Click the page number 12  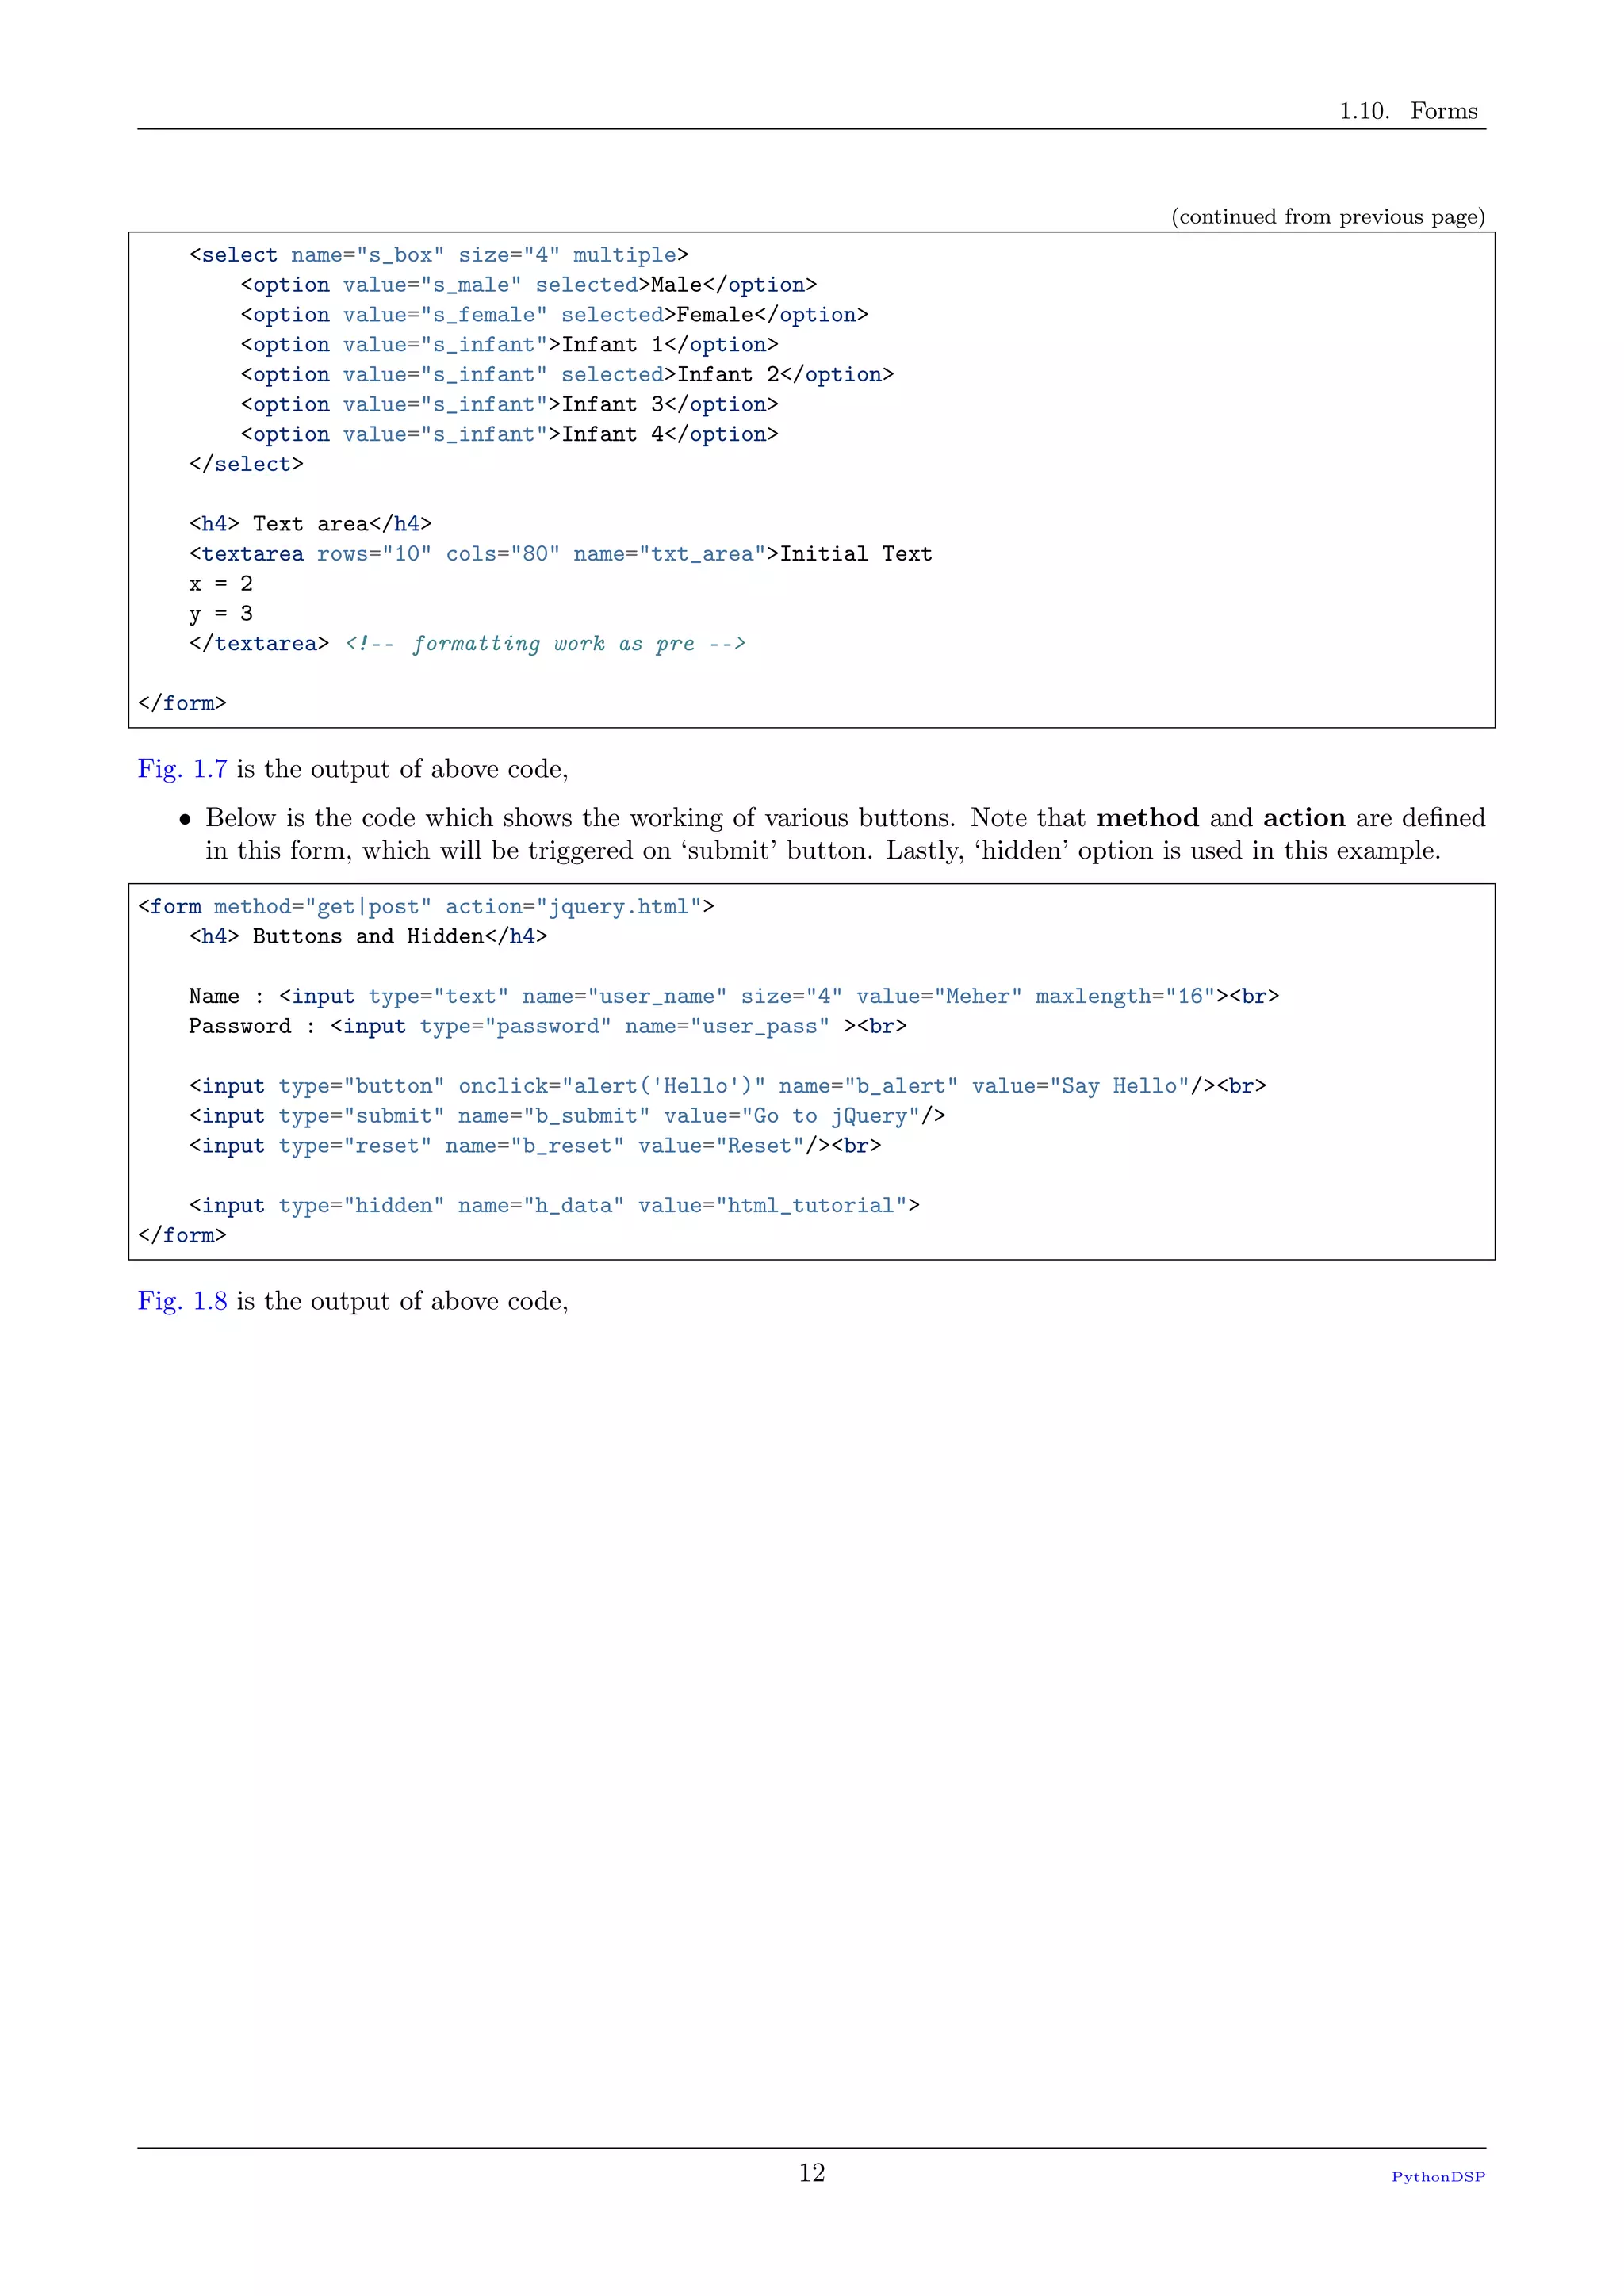pos(812,2173)
